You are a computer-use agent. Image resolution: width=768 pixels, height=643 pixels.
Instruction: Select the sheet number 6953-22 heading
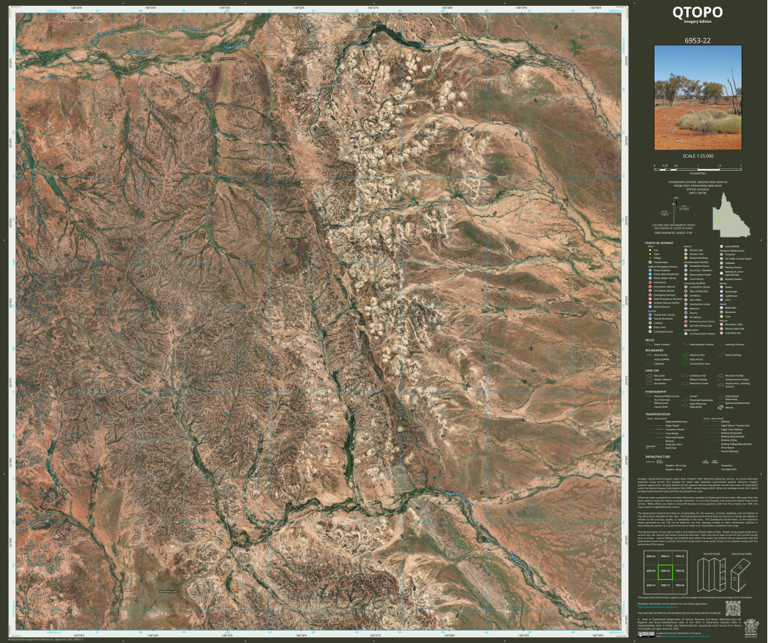[x=698, y=41]
